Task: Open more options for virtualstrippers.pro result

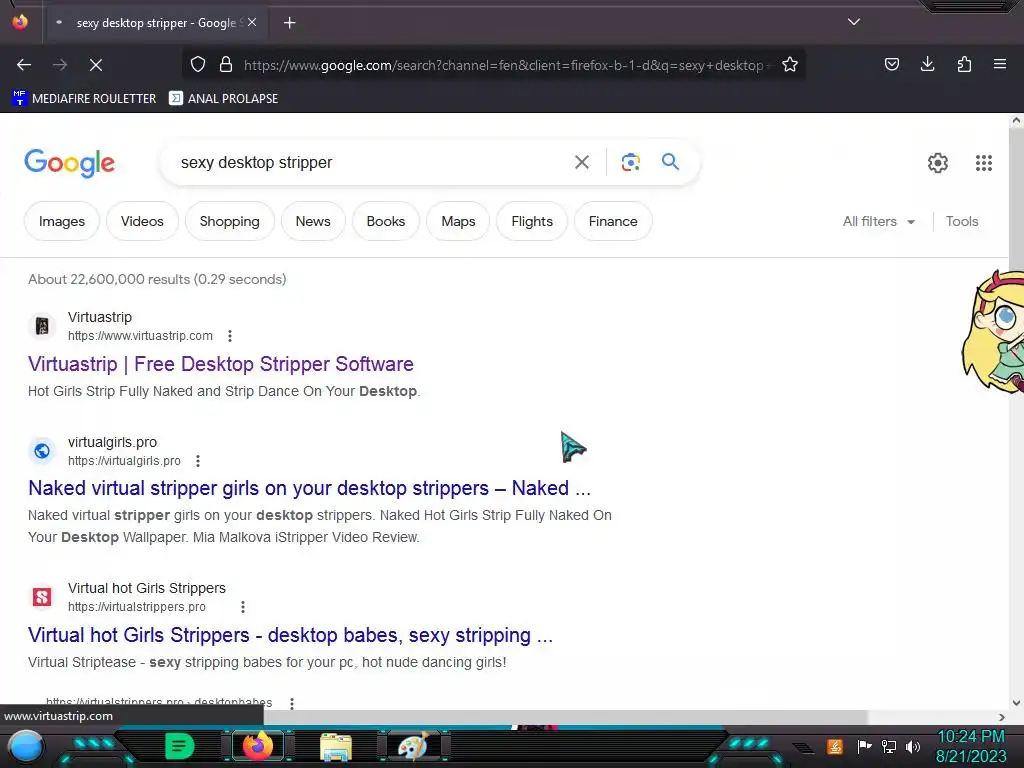Action: coord(243,607)
